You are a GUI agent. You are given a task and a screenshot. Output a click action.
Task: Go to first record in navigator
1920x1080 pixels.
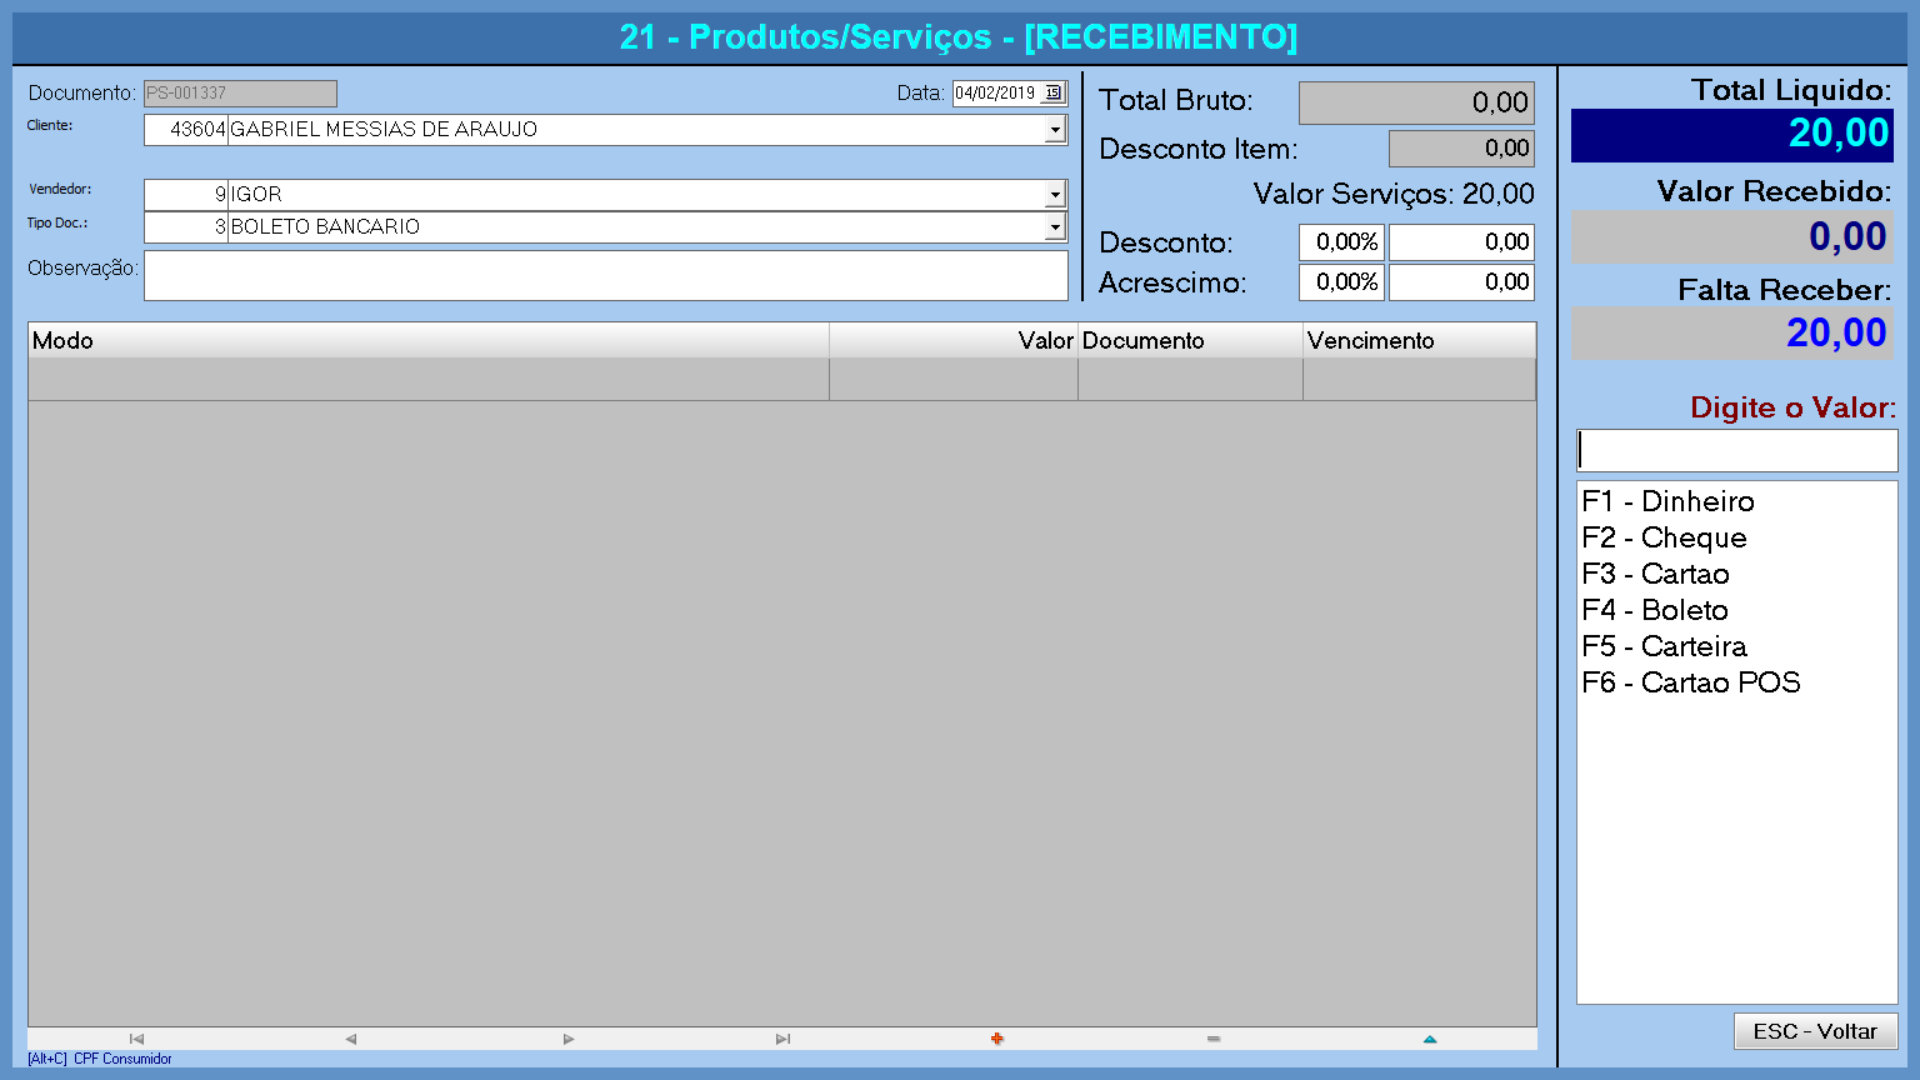137,1039
